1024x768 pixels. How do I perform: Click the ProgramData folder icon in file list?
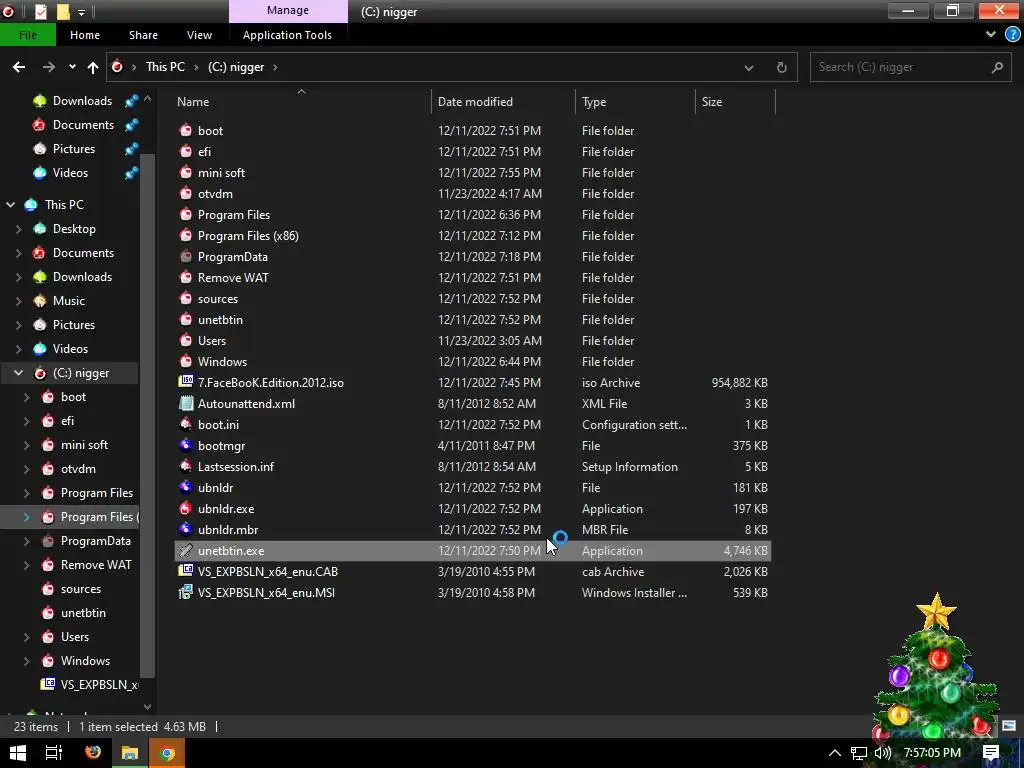(x=186, y=257)
